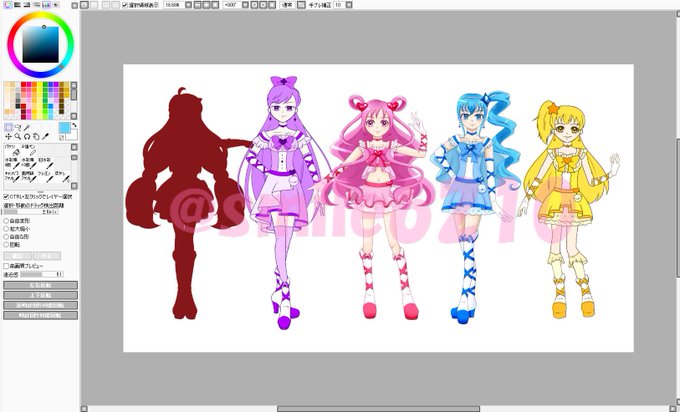Select the third free shape radio option
The image size is (680, 412).
pos(6,237)
